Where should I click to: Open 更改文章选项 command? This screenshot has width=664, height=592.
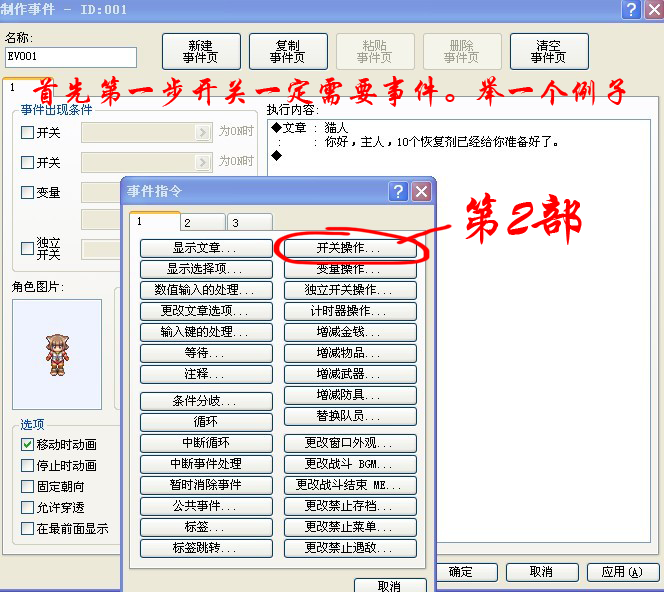[206, 311]
